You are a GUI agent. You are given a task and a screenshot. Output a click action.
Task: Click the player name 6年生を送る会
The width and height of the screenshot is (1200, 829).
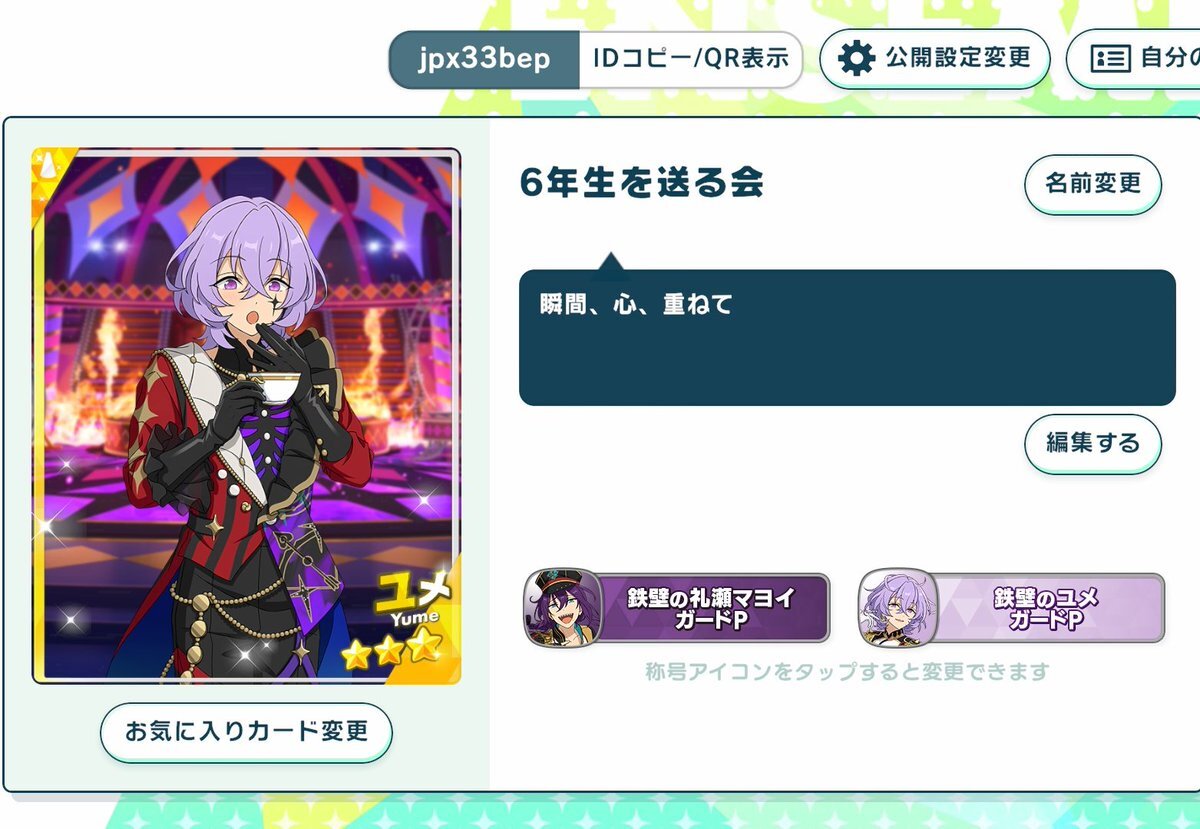[x=642, y=183]
